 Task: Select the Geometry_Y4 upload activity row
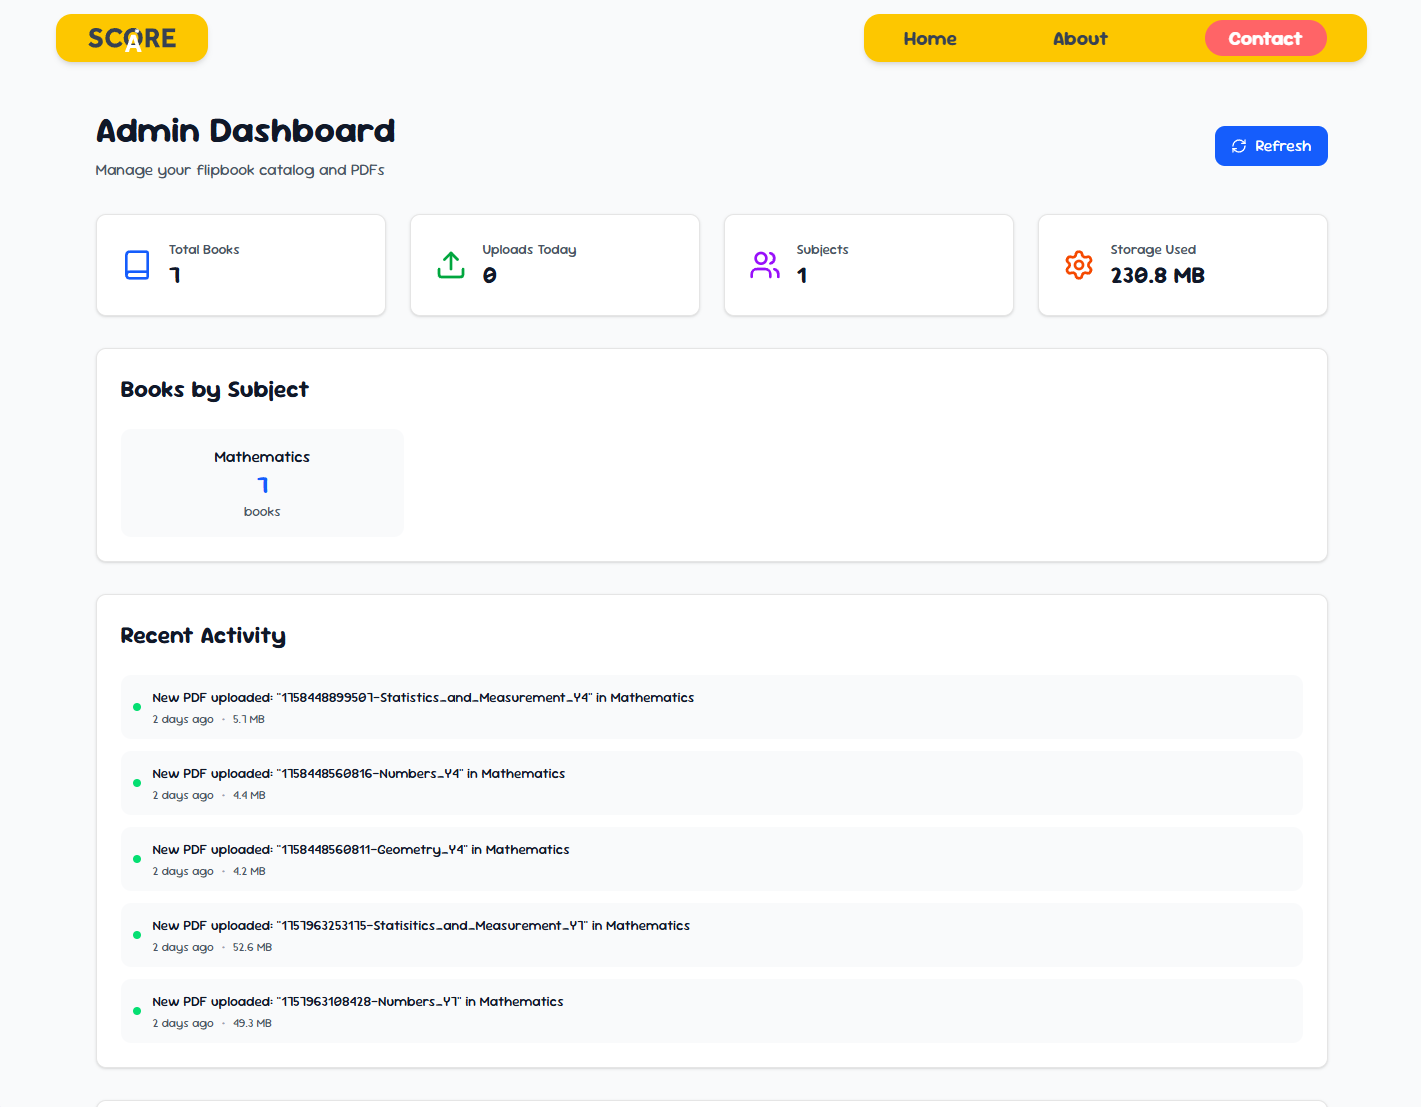point(711,859)
